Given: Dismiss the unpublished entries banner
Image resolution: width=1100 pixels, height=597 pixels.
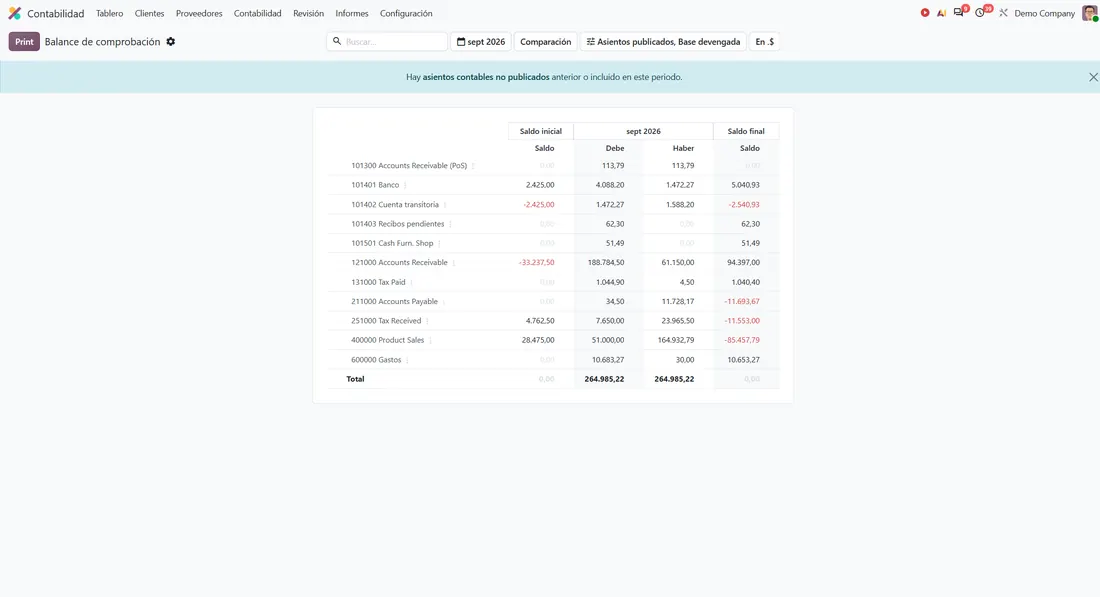Looking at the screenshot, I should pyautogui.click(x=1093, y=77).
